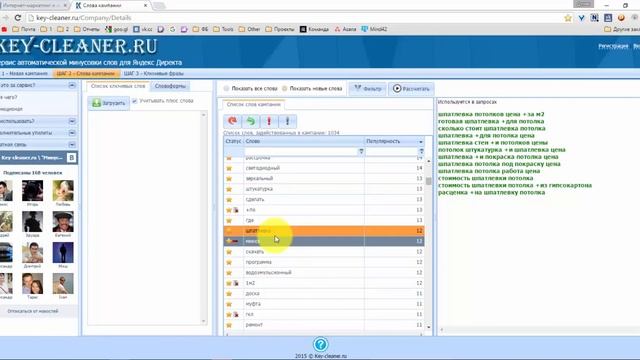
Task: Click the VK logo icon in sidebar widget
Action: tap(71, 158)
